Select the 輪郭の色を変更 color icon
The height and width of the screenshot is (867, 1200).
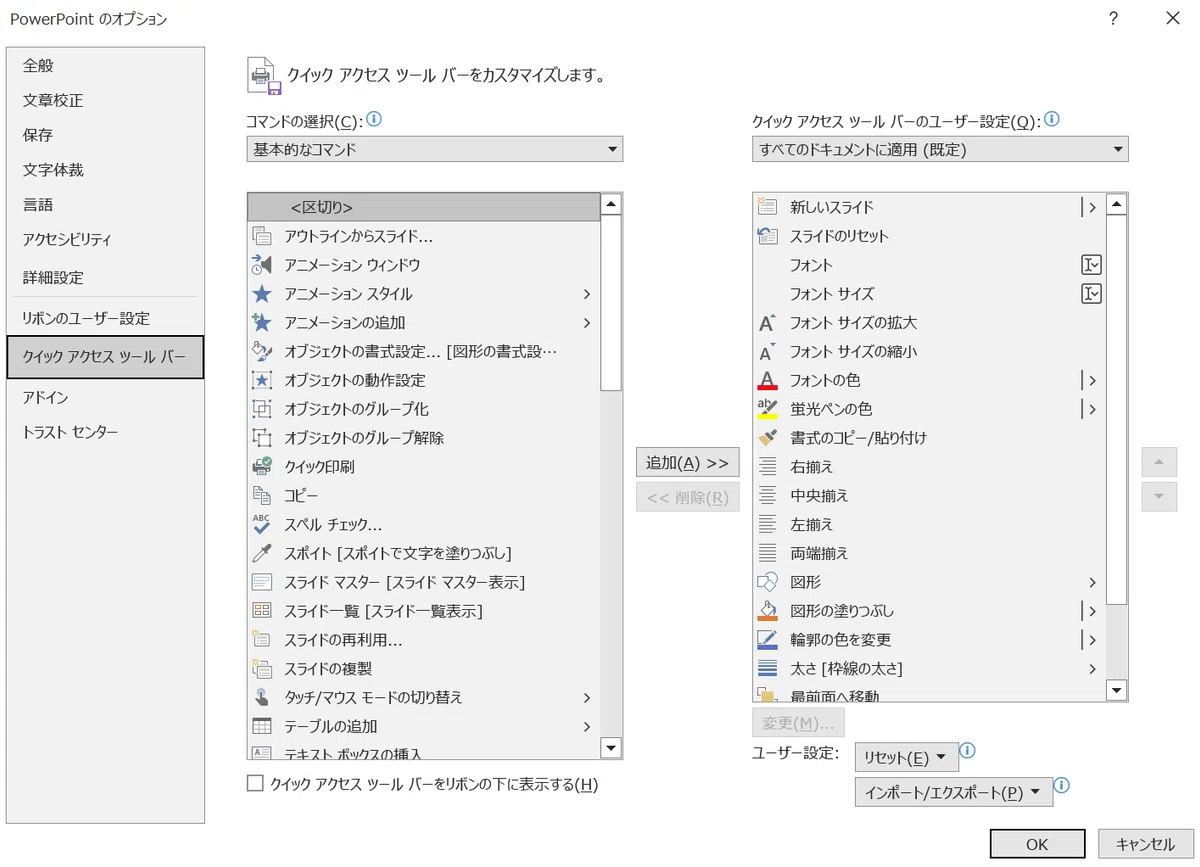pyautogui.click(x=767, y=640)
